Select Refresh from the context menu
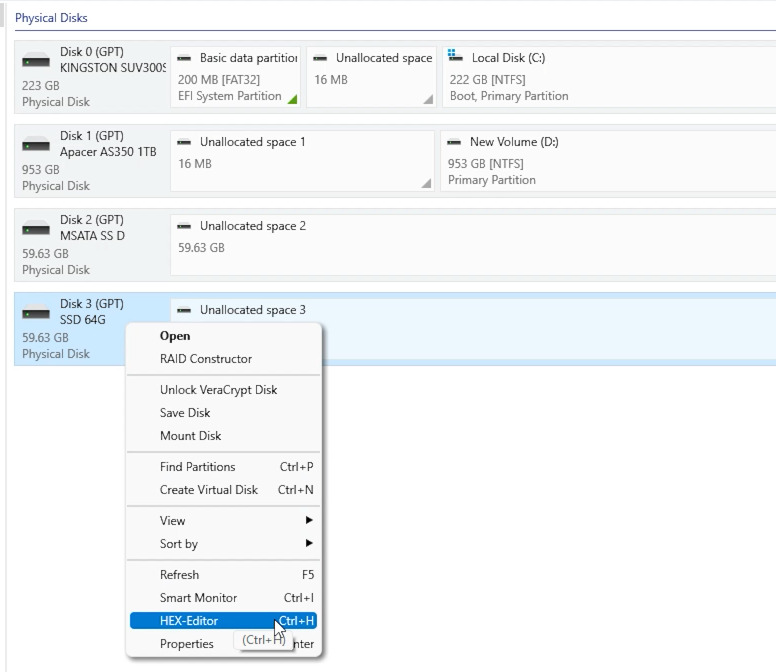The height and width of the screenshot is (672, 776). 224,575
